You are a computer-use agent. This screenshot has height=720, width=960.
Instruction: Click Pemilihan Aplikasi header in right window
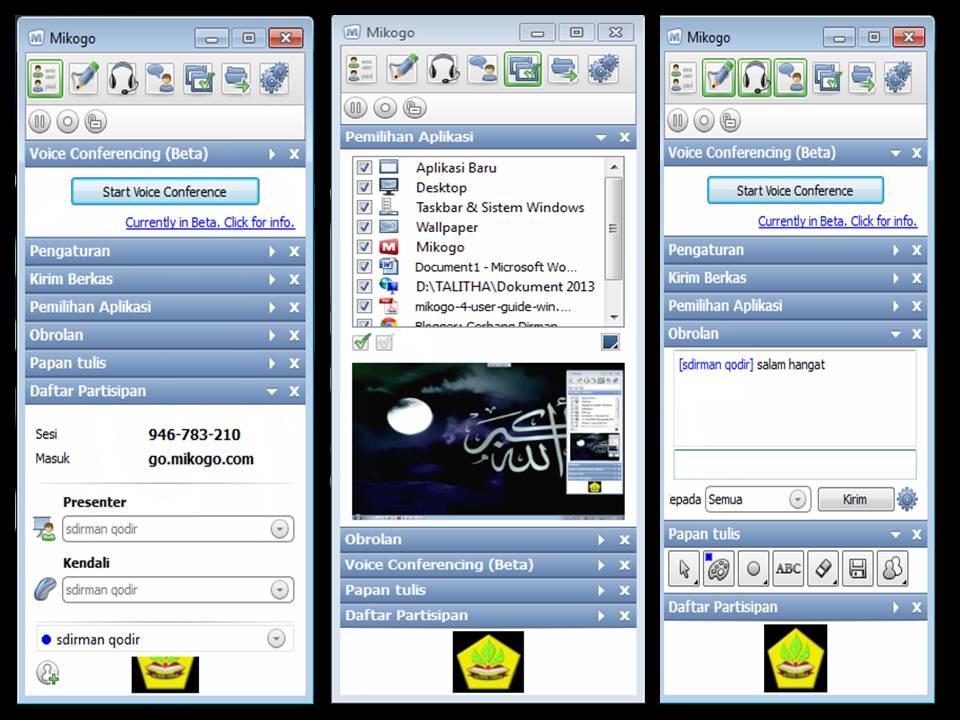pos(795,306)
